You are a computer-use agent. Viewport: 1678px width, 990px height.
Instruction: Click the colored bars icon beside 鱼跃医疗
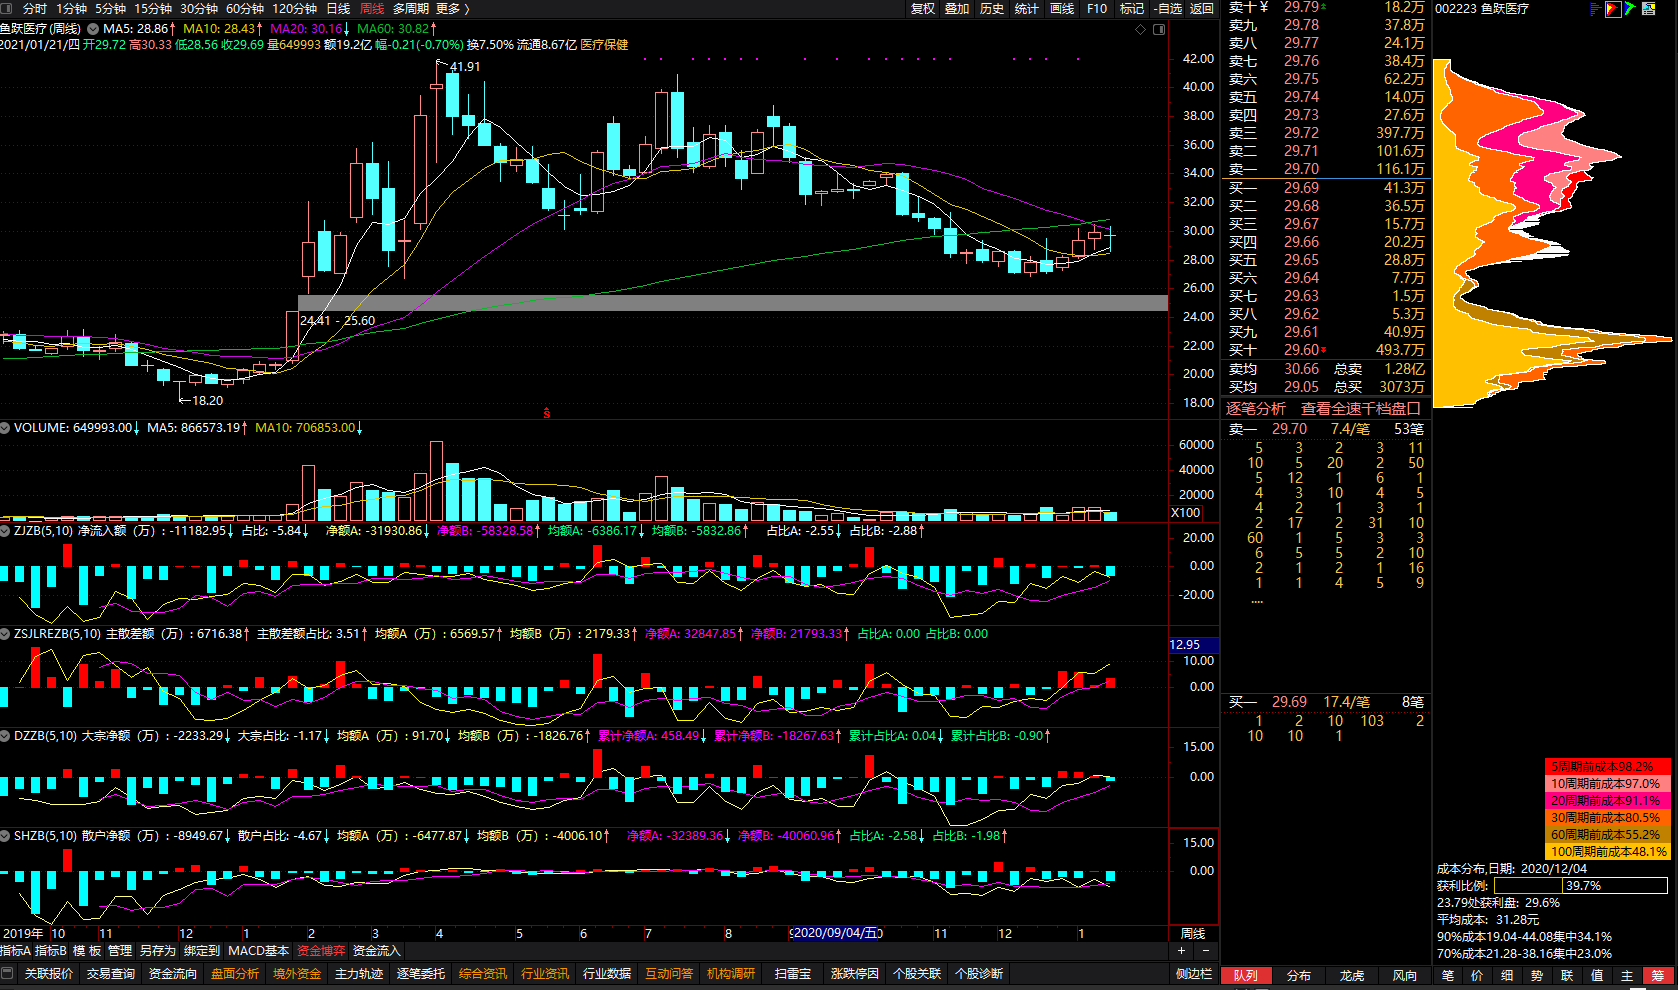click(x=1594, y=9)
